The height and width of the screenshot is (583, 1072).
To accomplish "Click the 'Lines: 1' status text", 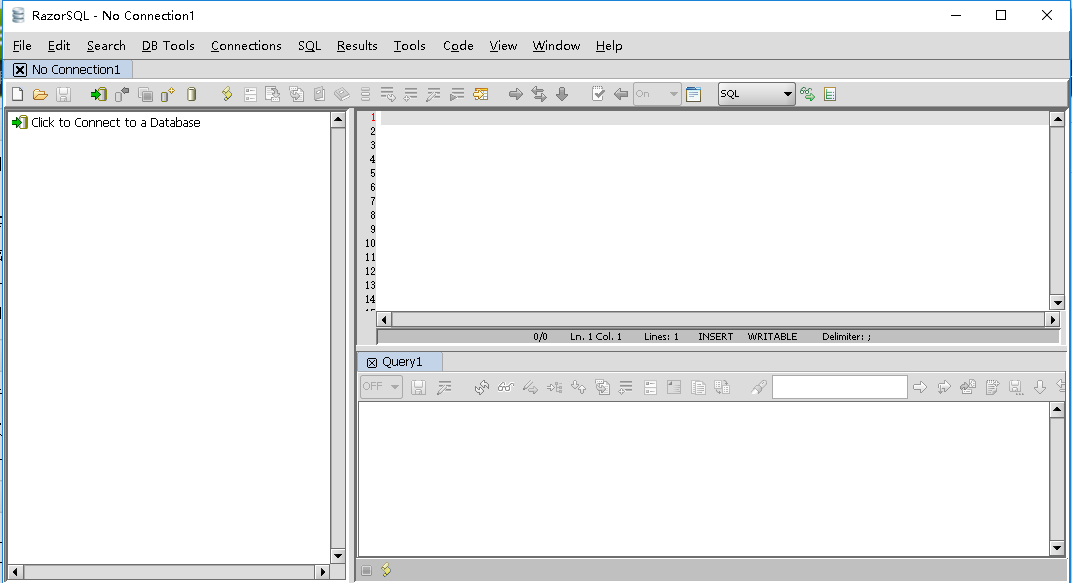I will point(661,337).
